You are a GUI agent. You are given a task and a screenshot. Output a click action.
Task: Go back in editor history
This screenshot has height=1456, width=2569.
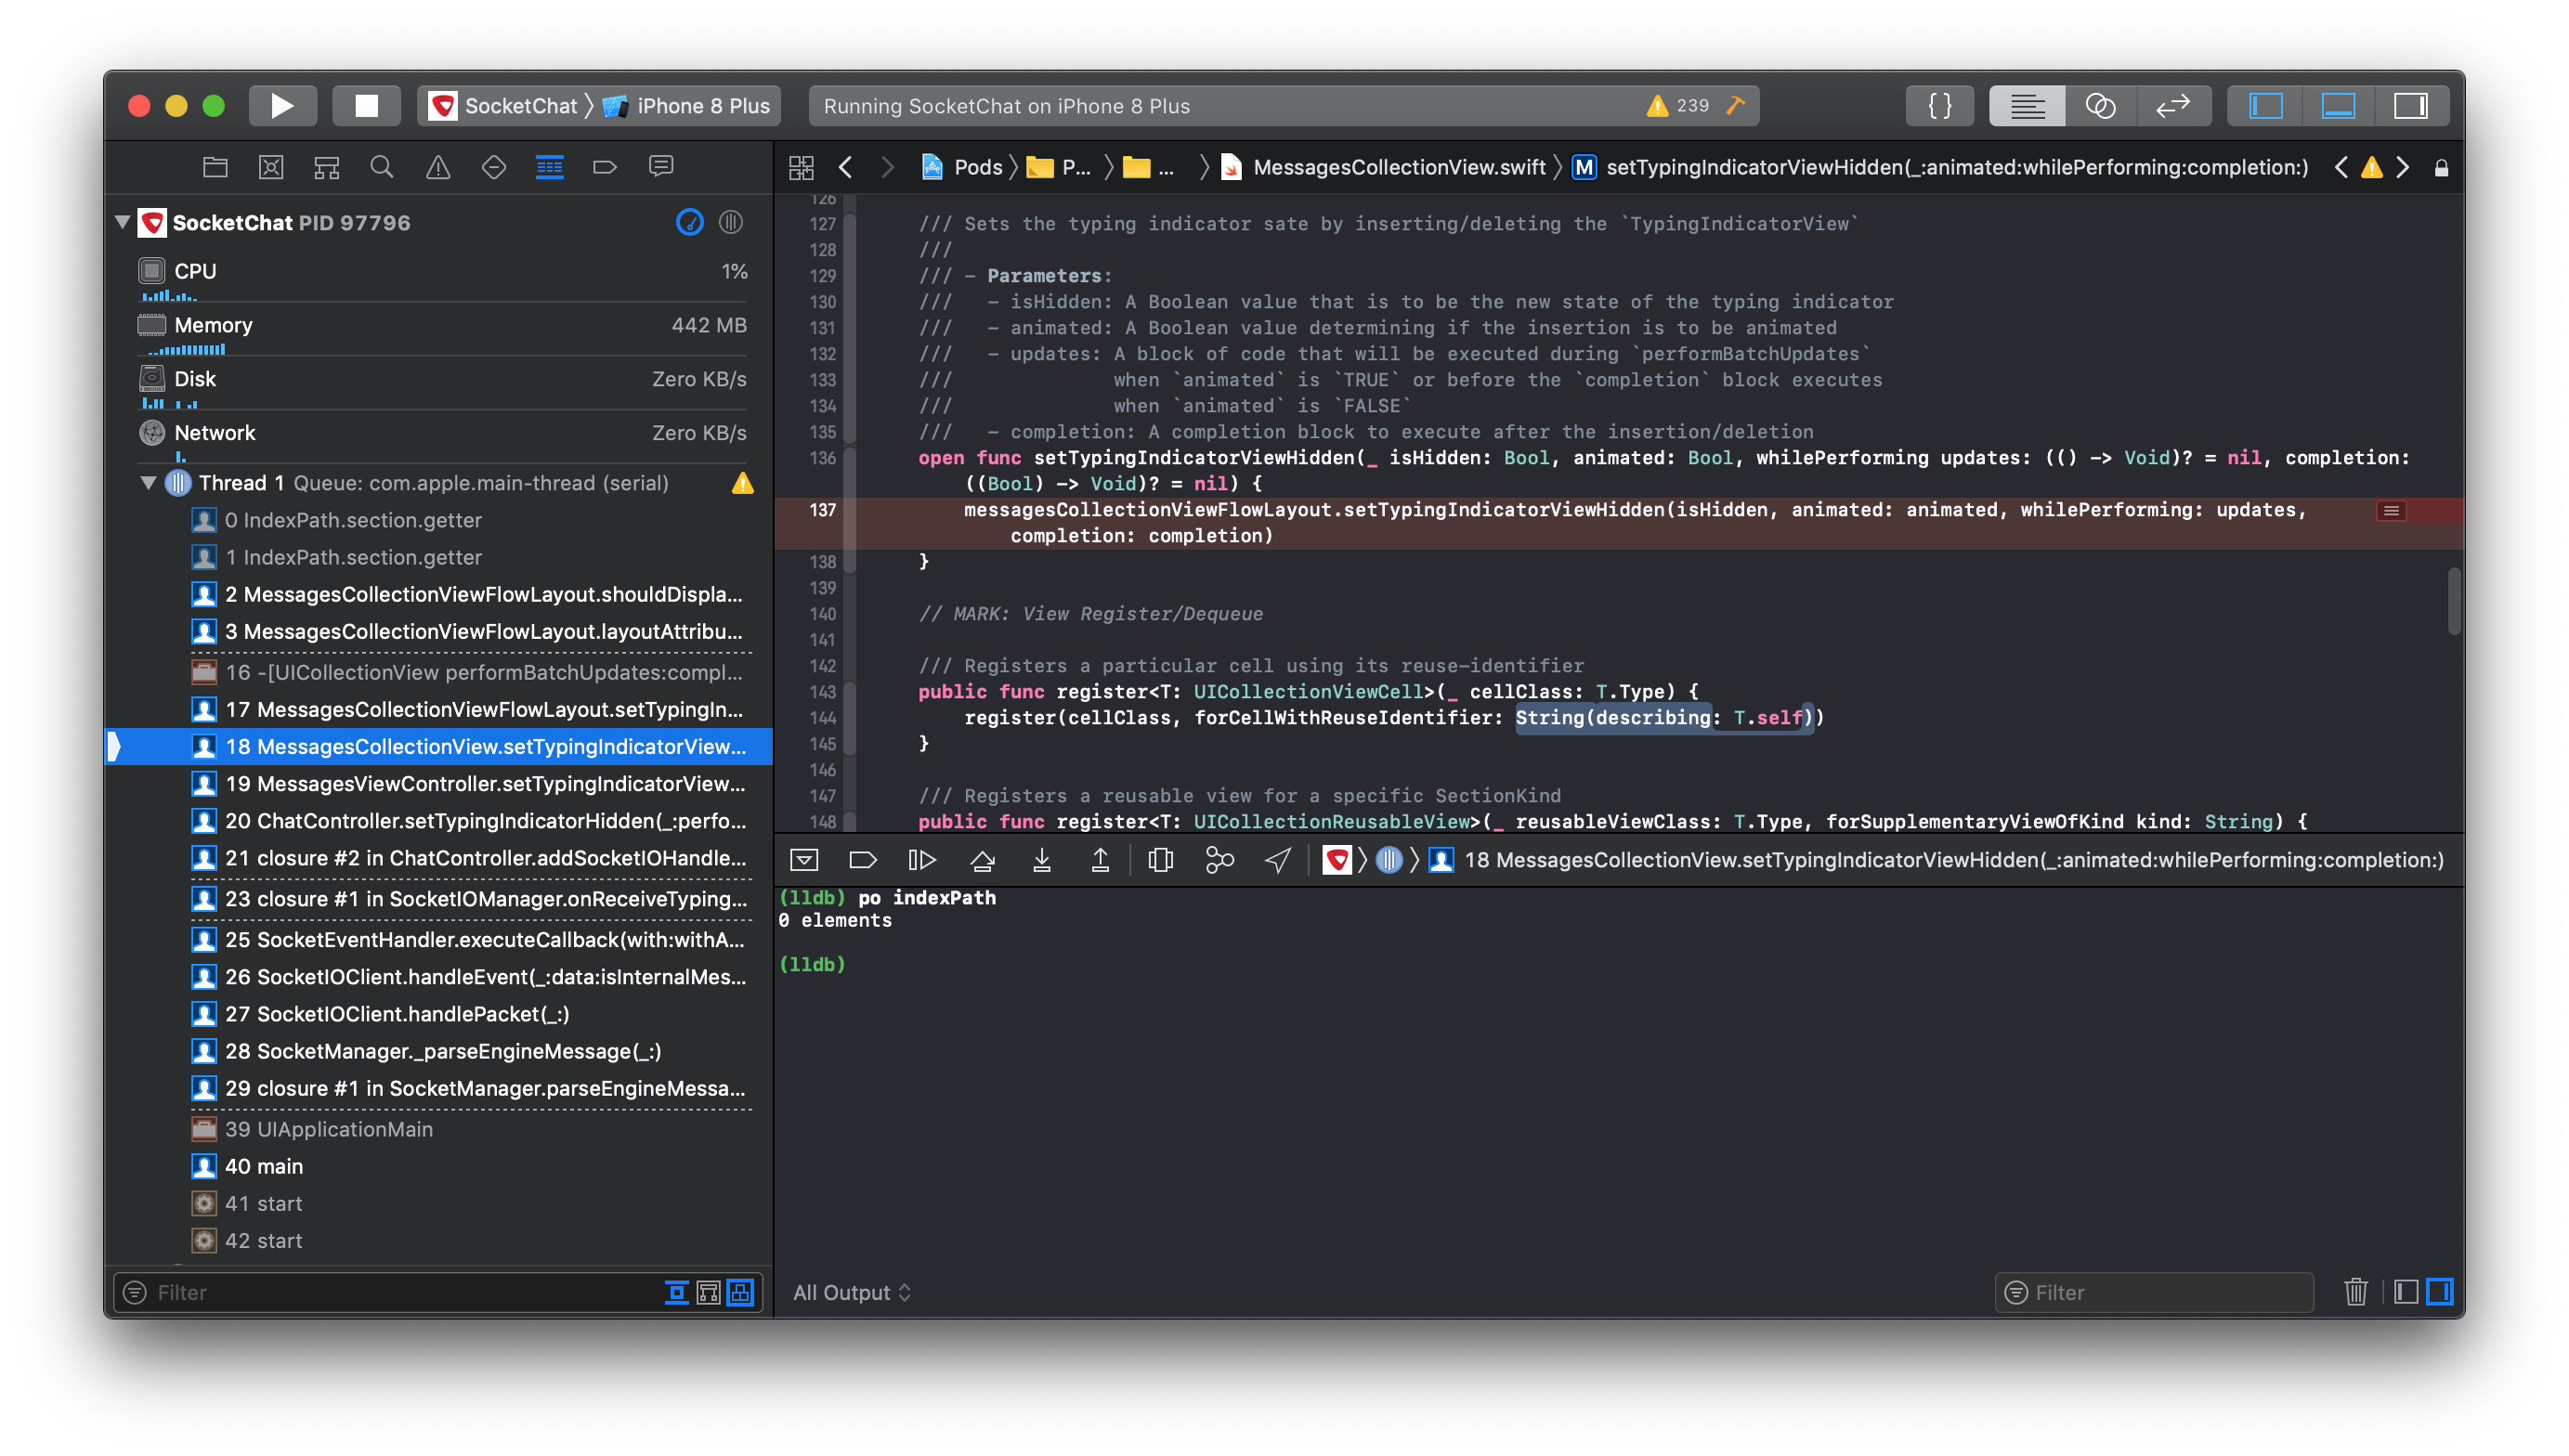click(846, 167)
